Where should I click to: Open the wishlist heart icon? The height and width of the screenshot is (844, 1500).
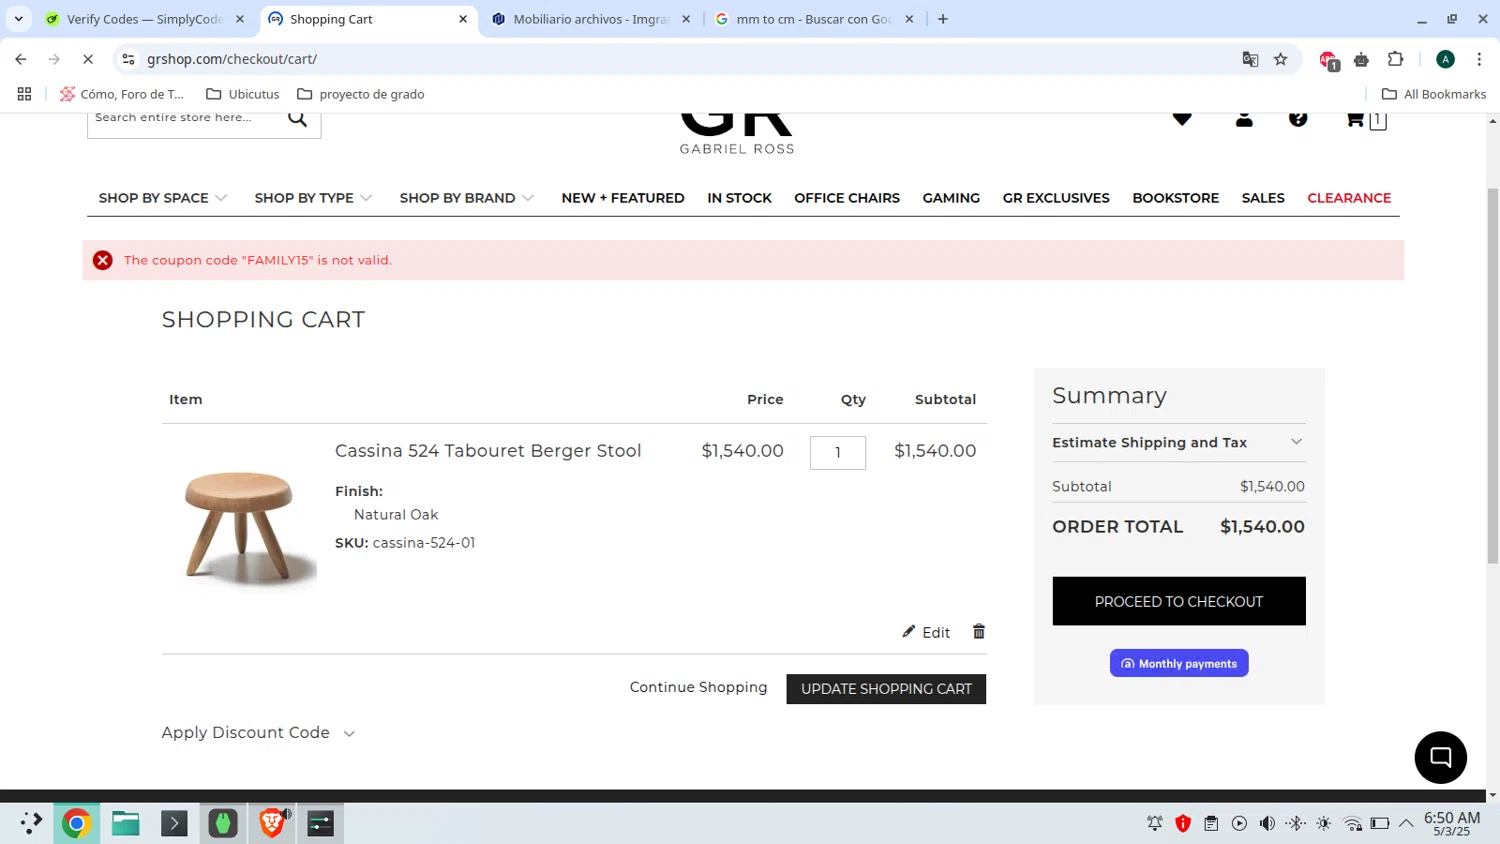(x=1182, y=119)
